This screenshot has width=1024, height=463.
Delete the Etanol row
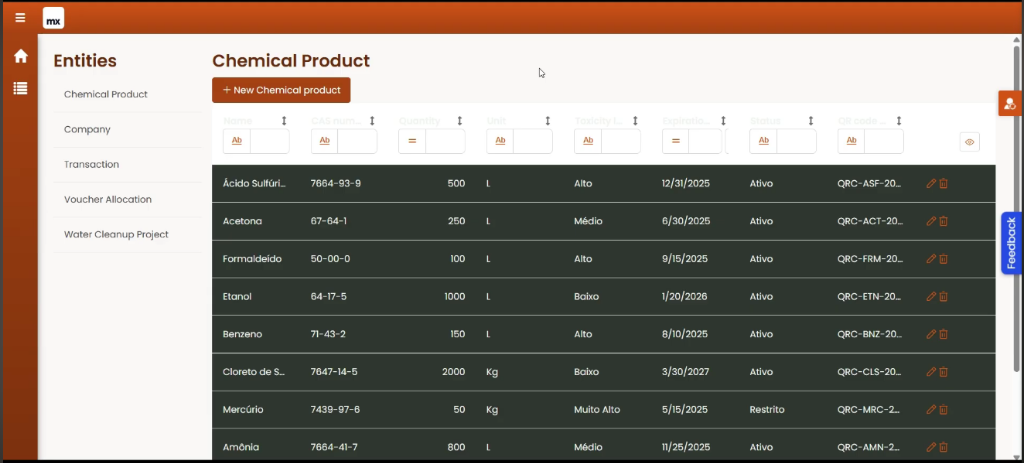944,296
